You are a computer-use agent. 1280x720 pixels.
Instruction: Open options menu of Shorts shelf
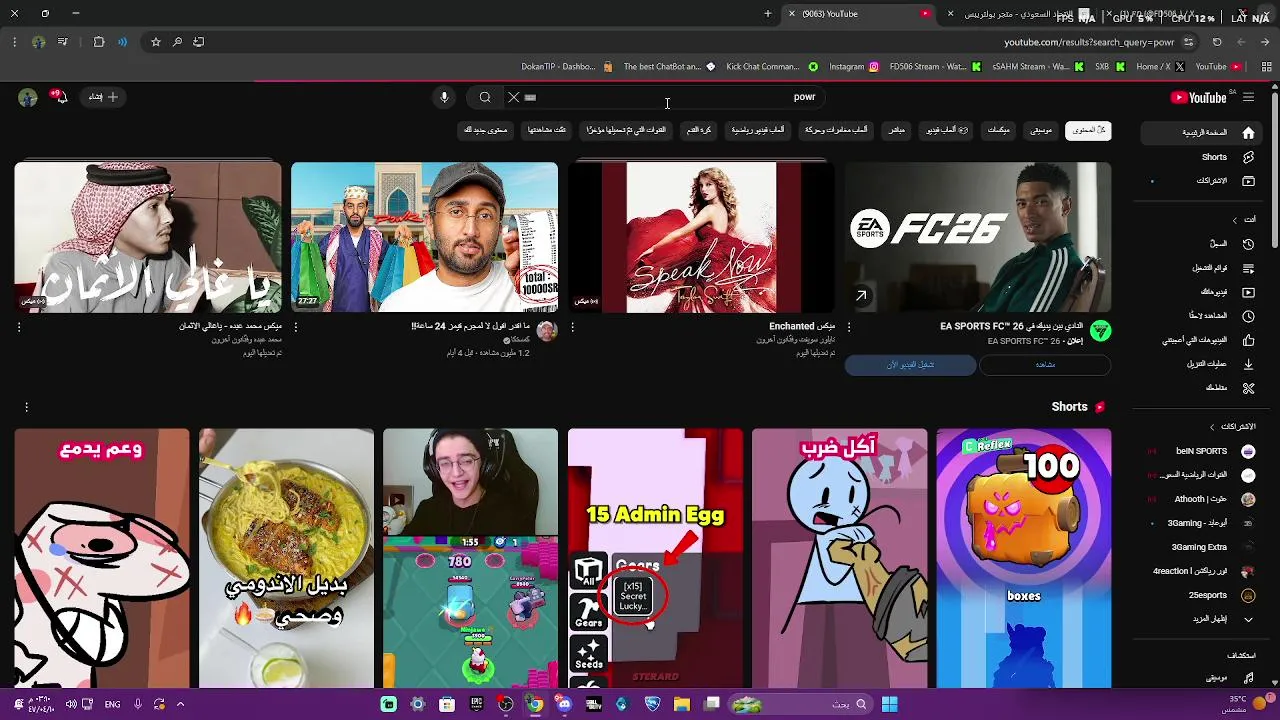click(x=26, y=407)
